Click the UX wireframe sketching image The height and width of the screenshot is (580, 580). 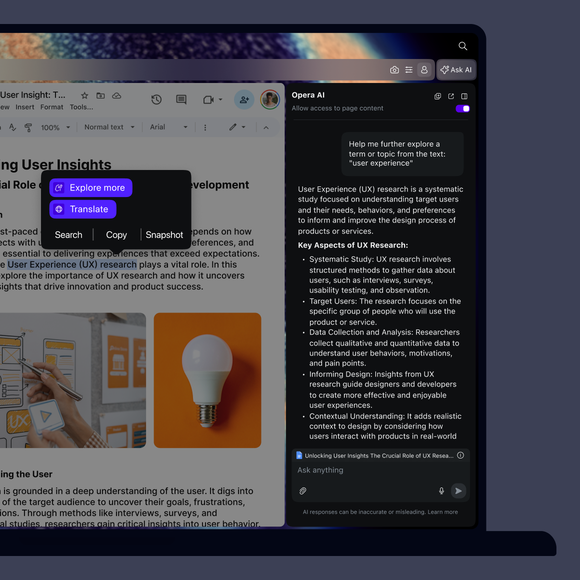tap(73, 380)
